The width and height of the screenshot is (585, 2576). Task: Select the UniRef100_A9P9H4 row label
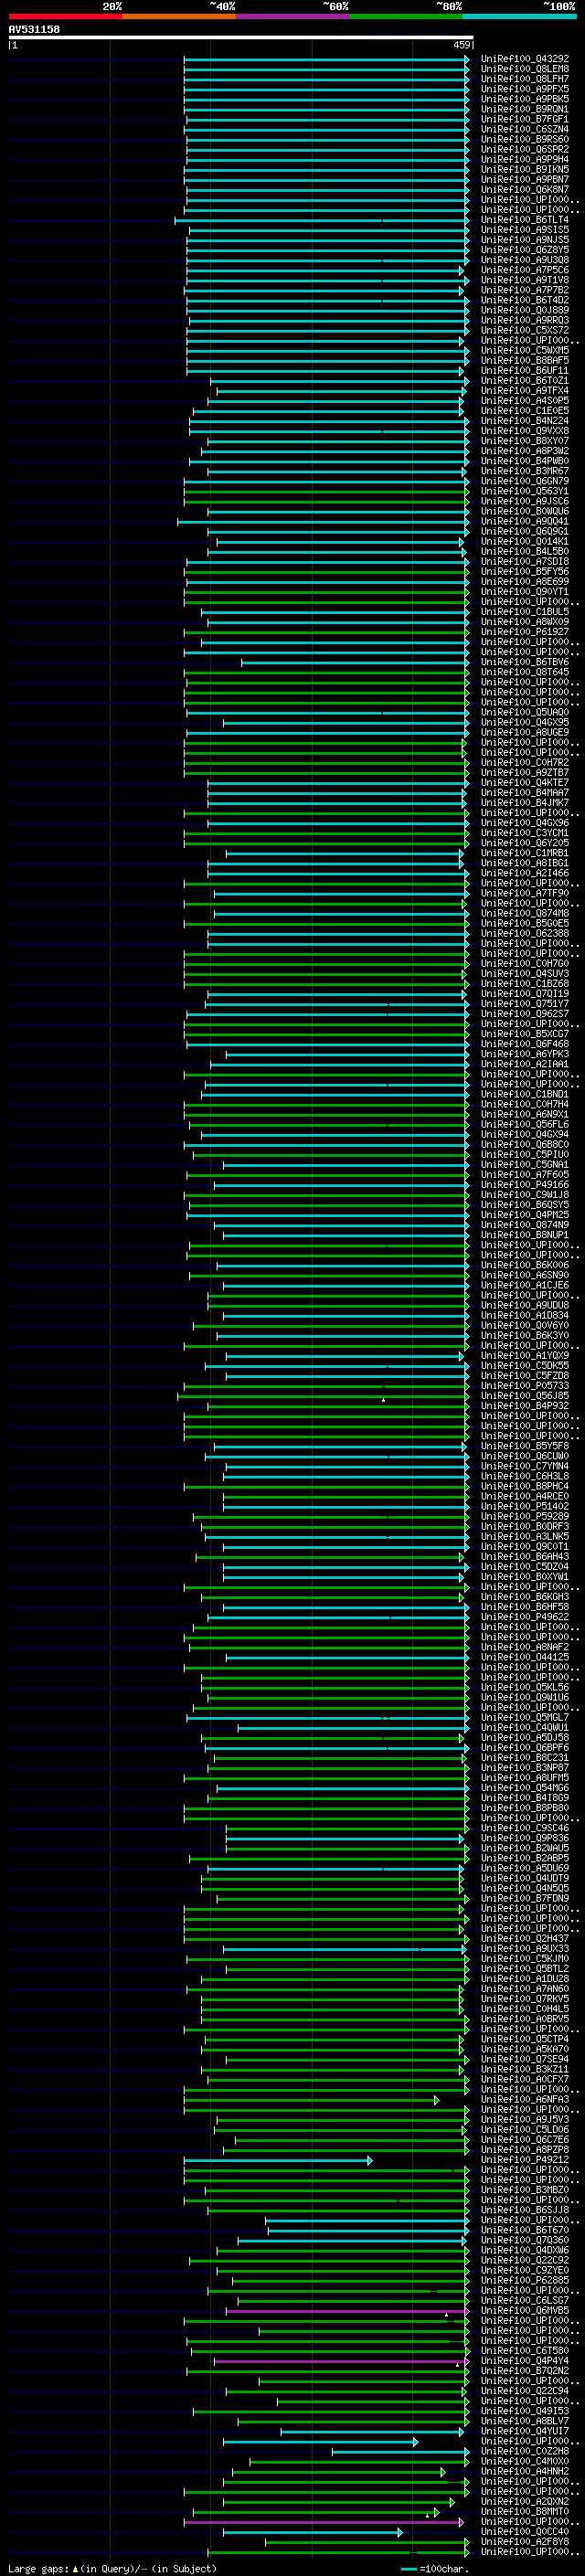[x=525, y=159]
